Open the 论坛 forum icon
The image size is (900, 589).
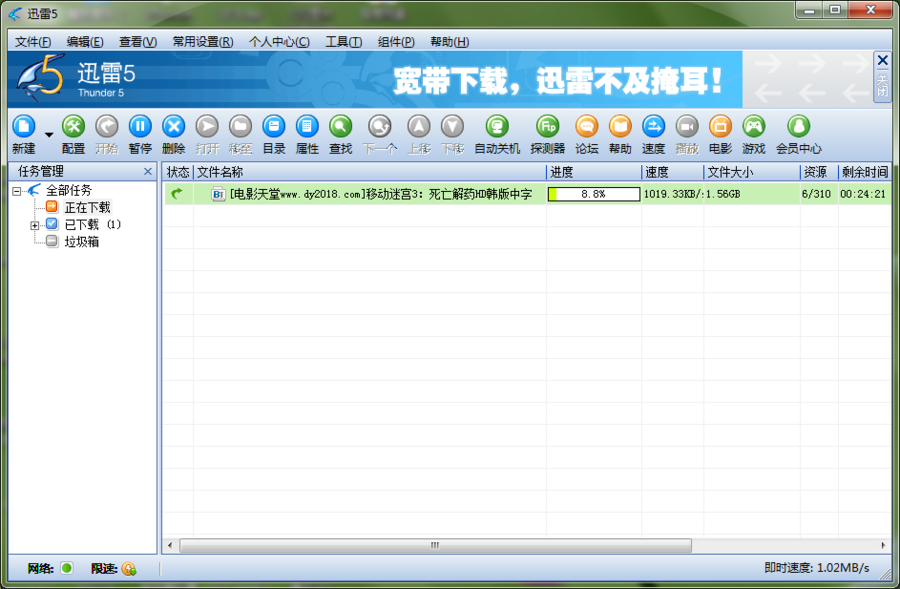587,126
